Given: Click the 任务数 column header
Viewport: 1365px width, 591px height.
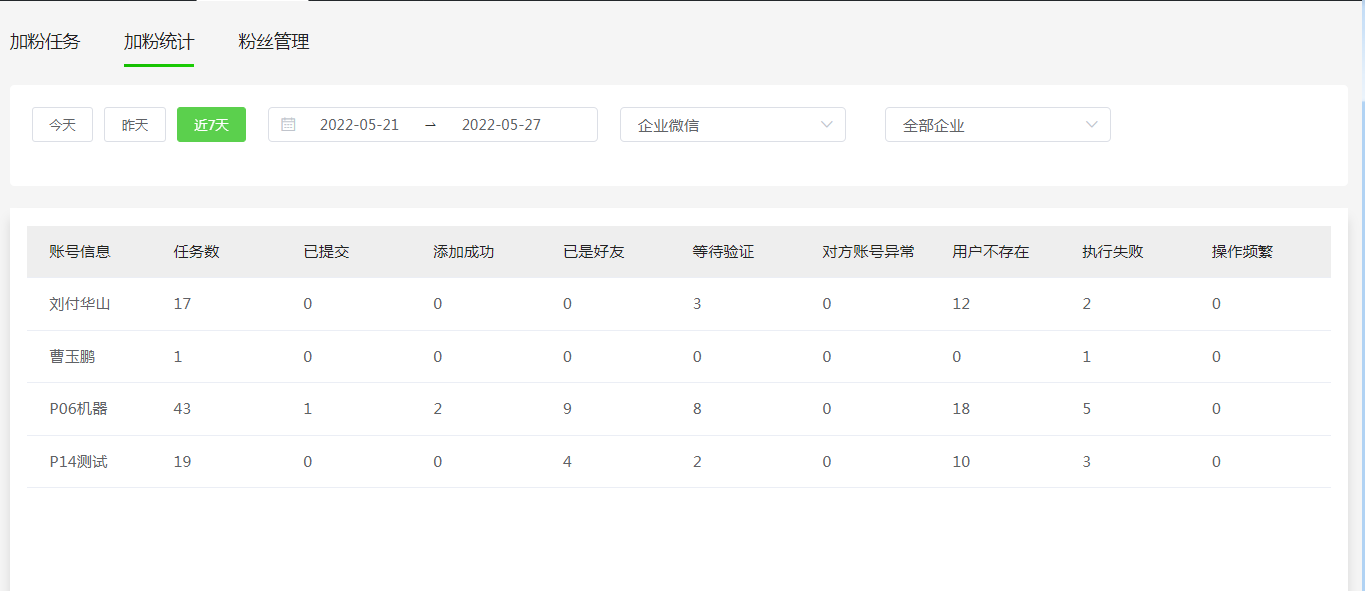Looking at the screenshot, I should click(196, 252).
